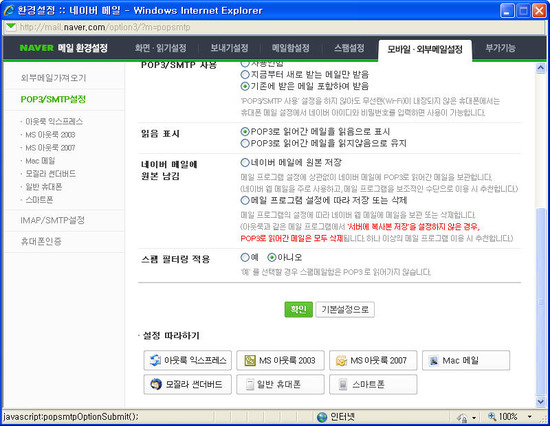Open the zoom level 100% dropdown arrow
This screenshot has height=426, width=550.
tap(530, 417)
